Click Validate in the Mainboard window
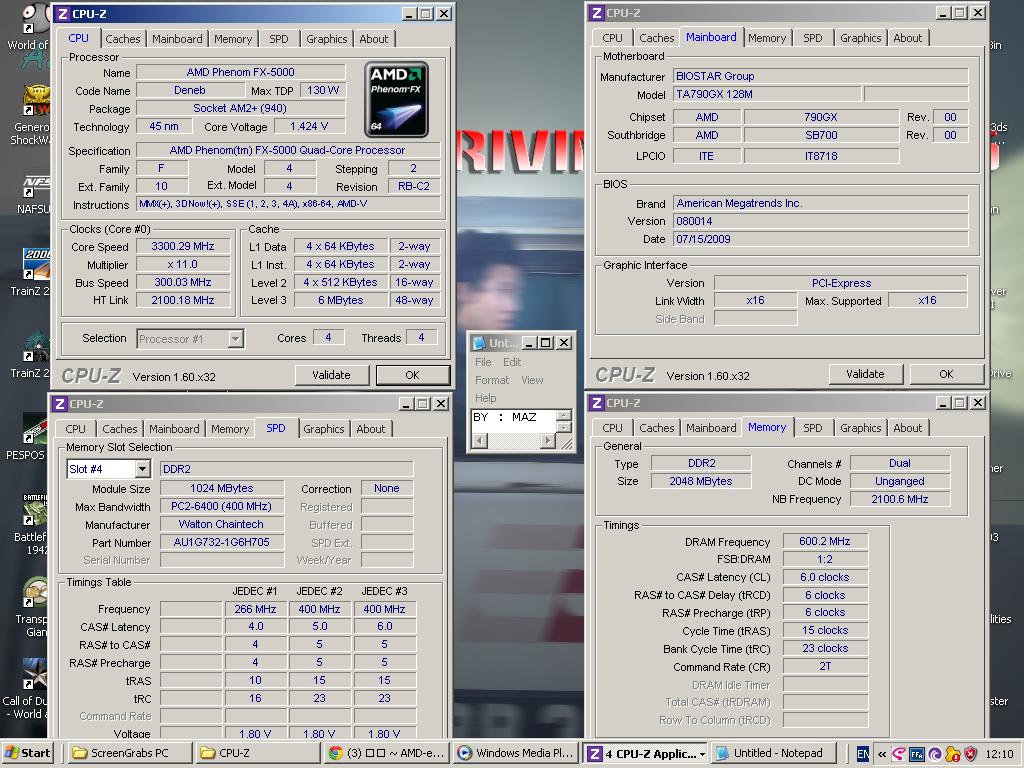 click(x=865, y=374)
